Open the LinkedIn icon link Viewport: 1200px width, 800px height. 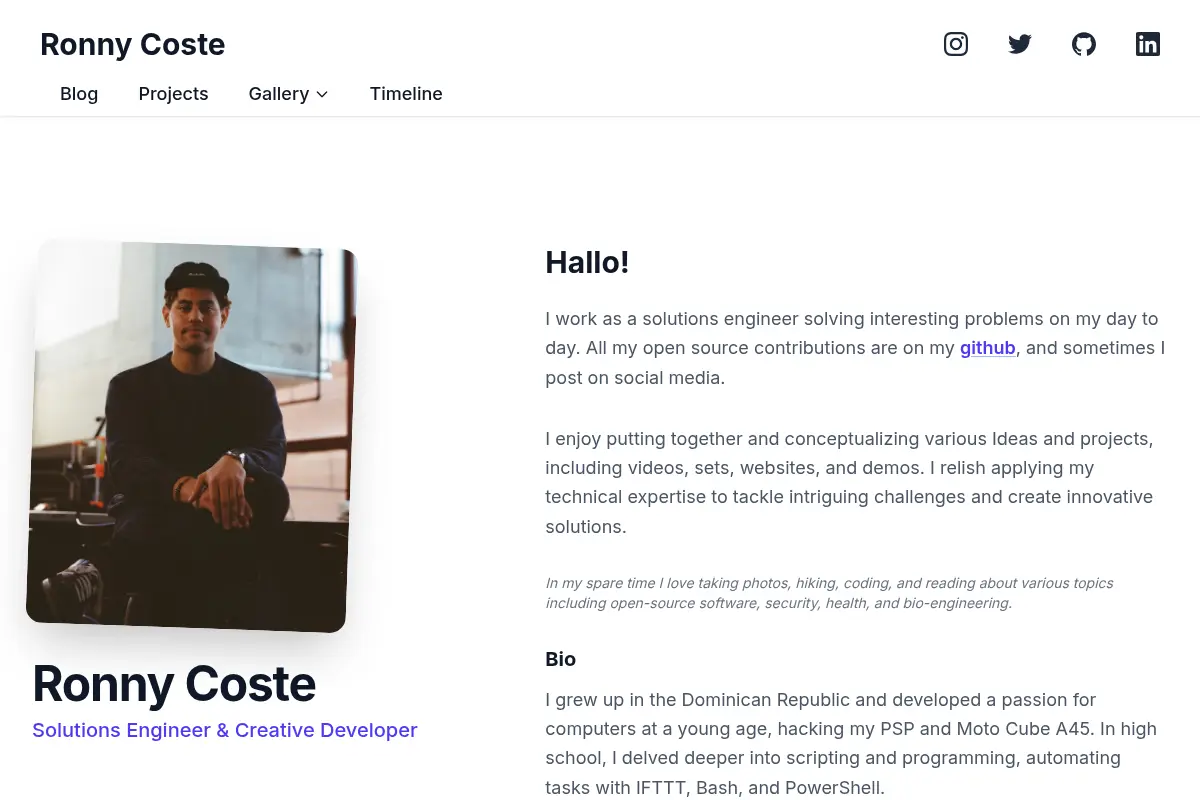click(x=1148, y=44)
